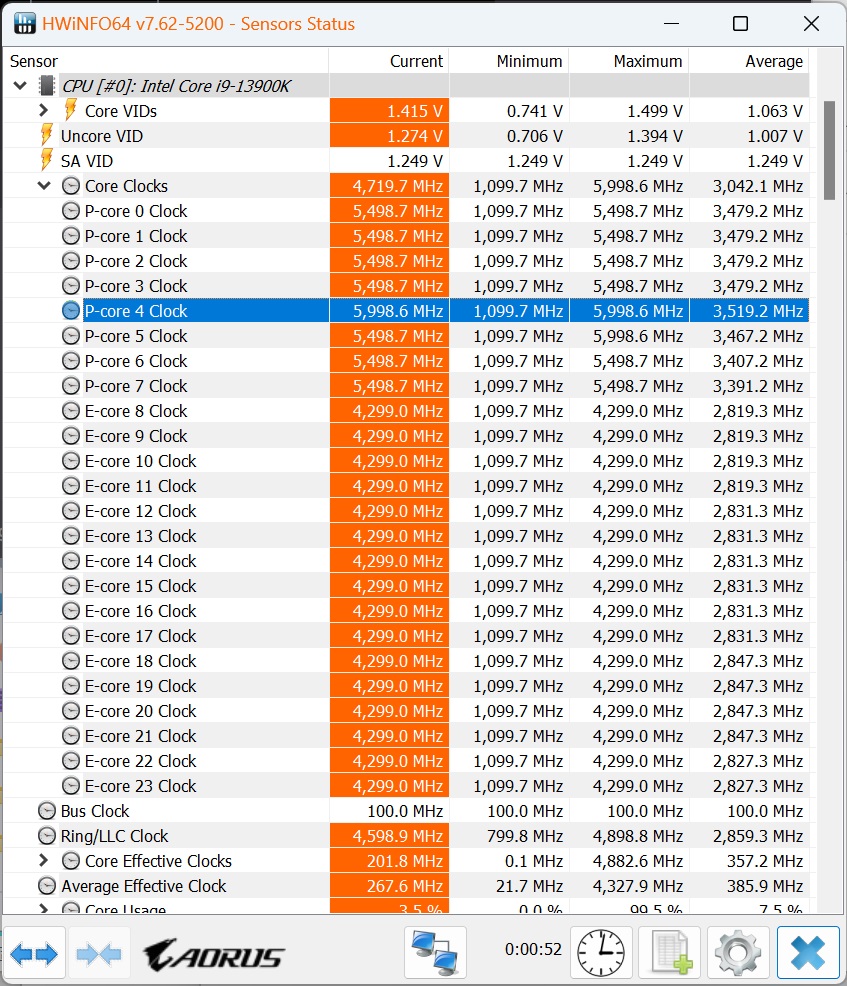Image resolution: width=847 pixels, height=986 pixels.
Task: Click the blue X close sensors button
Action: (x=808, y=953)
